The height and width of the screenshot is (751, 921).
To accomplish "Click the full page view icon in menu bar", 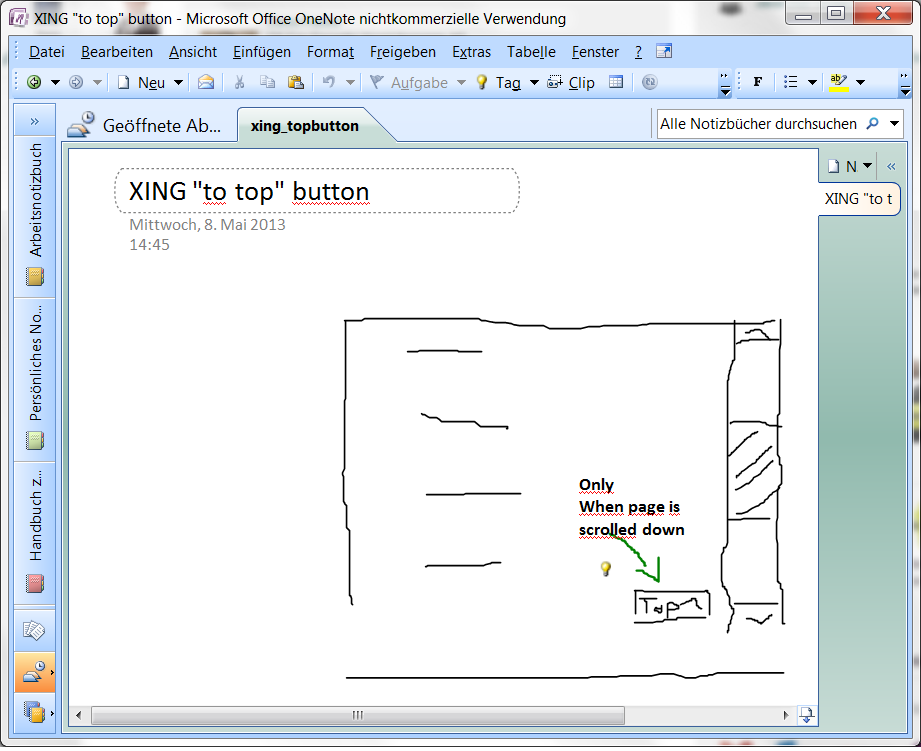I will pyautogui.click(x=664, y=52).
